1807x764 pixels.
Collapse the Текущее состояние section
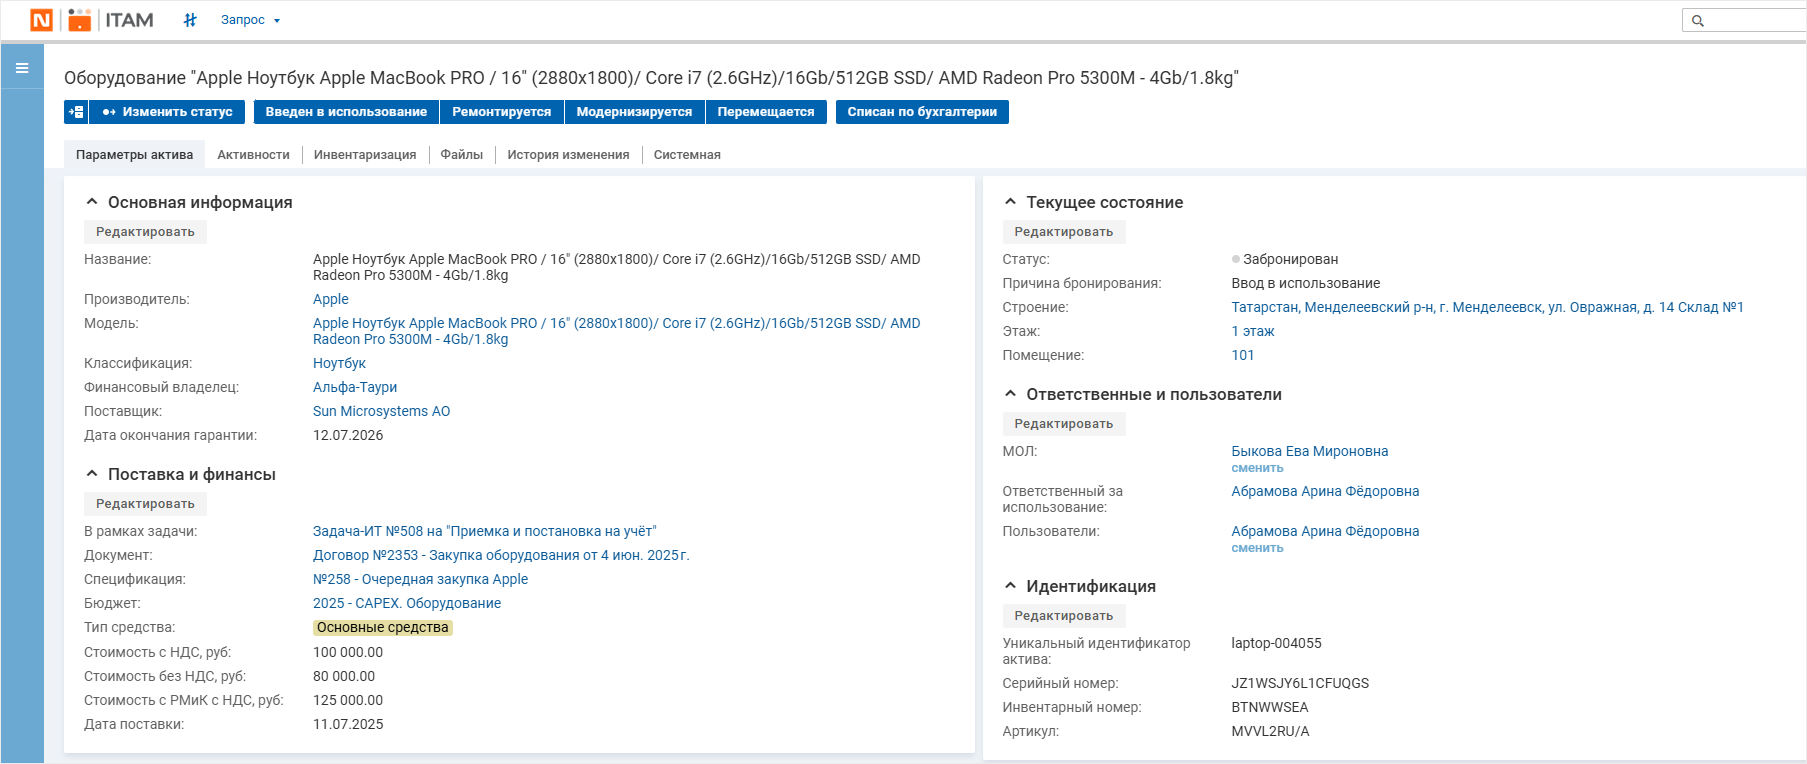1010,202
